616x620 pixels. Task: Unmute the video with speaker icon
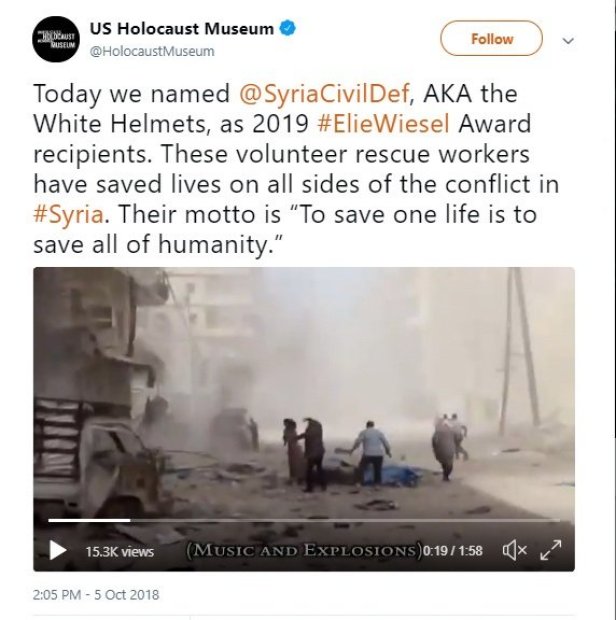tap(514, 550)
